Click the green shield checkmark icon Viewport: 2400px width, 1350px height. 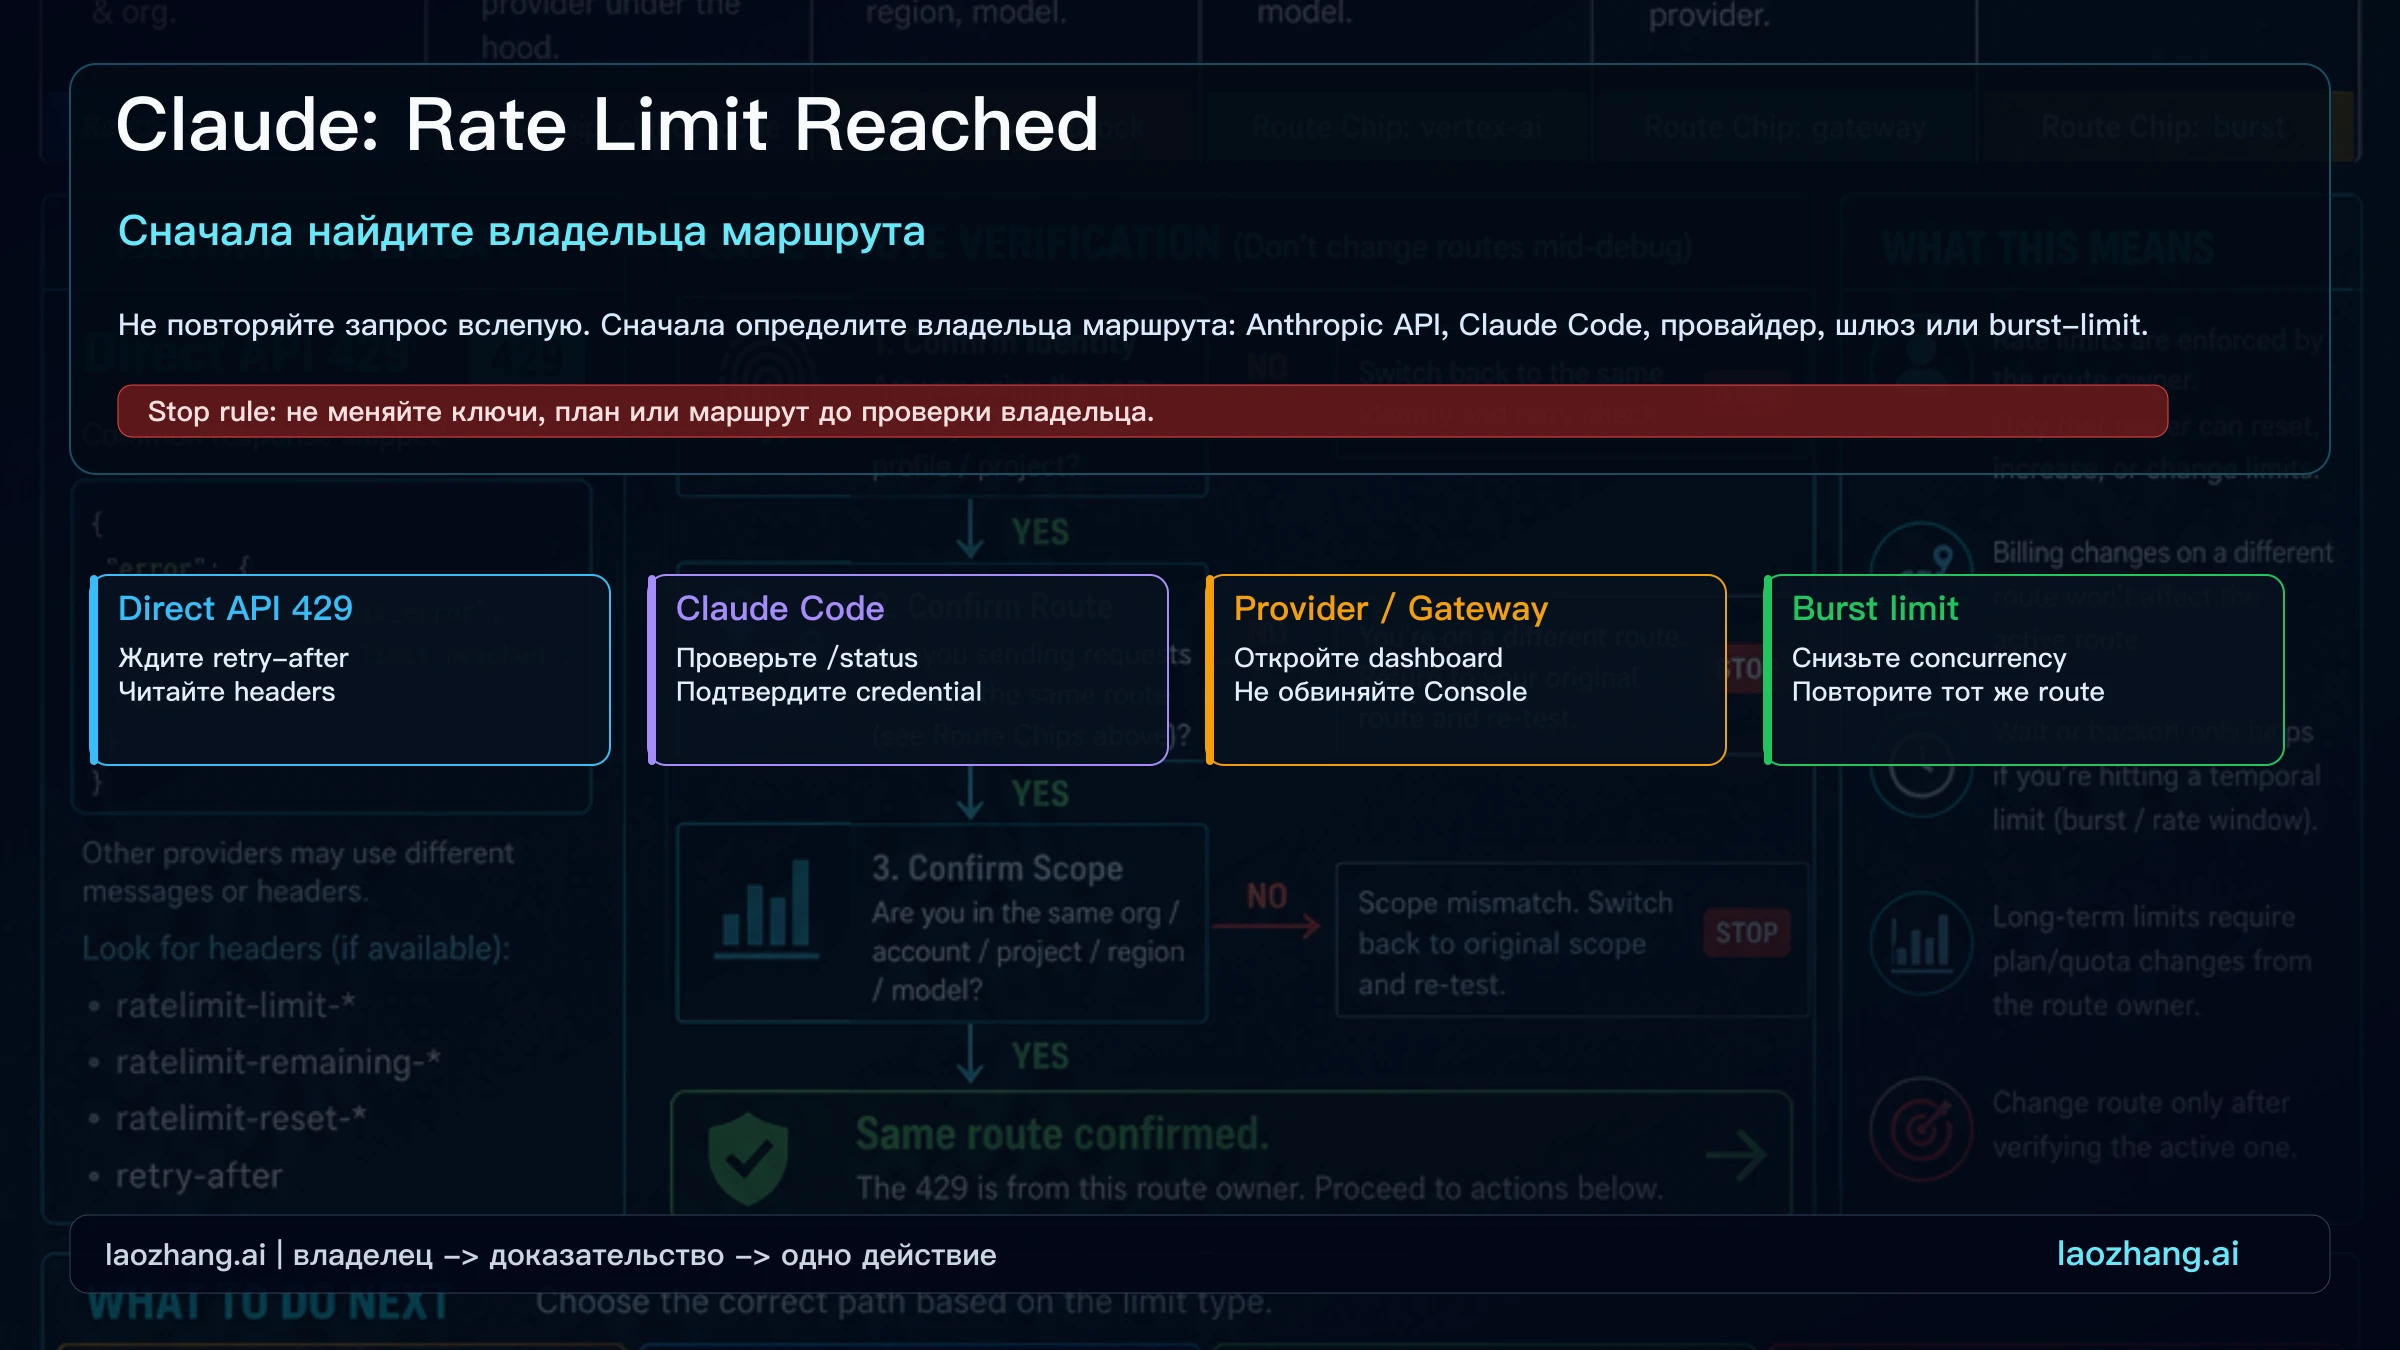[748, 1158]
